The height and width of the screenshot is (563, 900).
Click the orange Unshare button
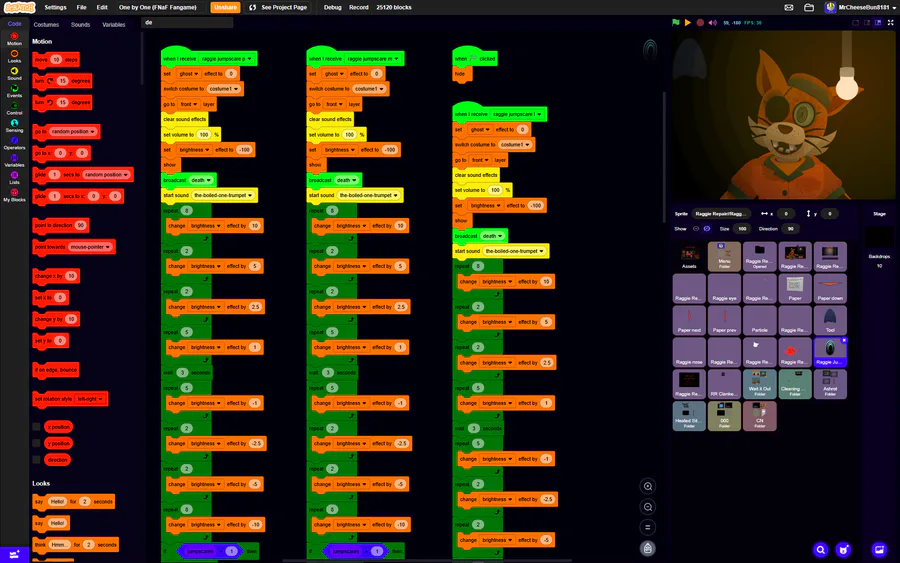225,7
